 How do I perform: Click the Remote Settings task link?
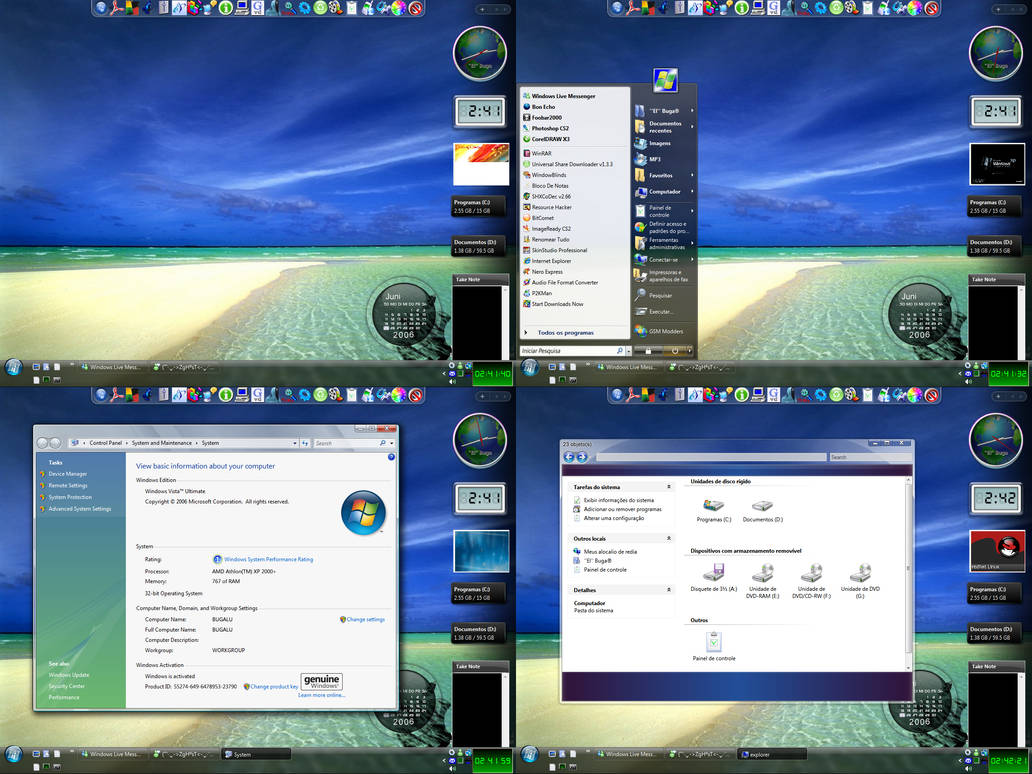pyautogui.click(x=68, y=486)
